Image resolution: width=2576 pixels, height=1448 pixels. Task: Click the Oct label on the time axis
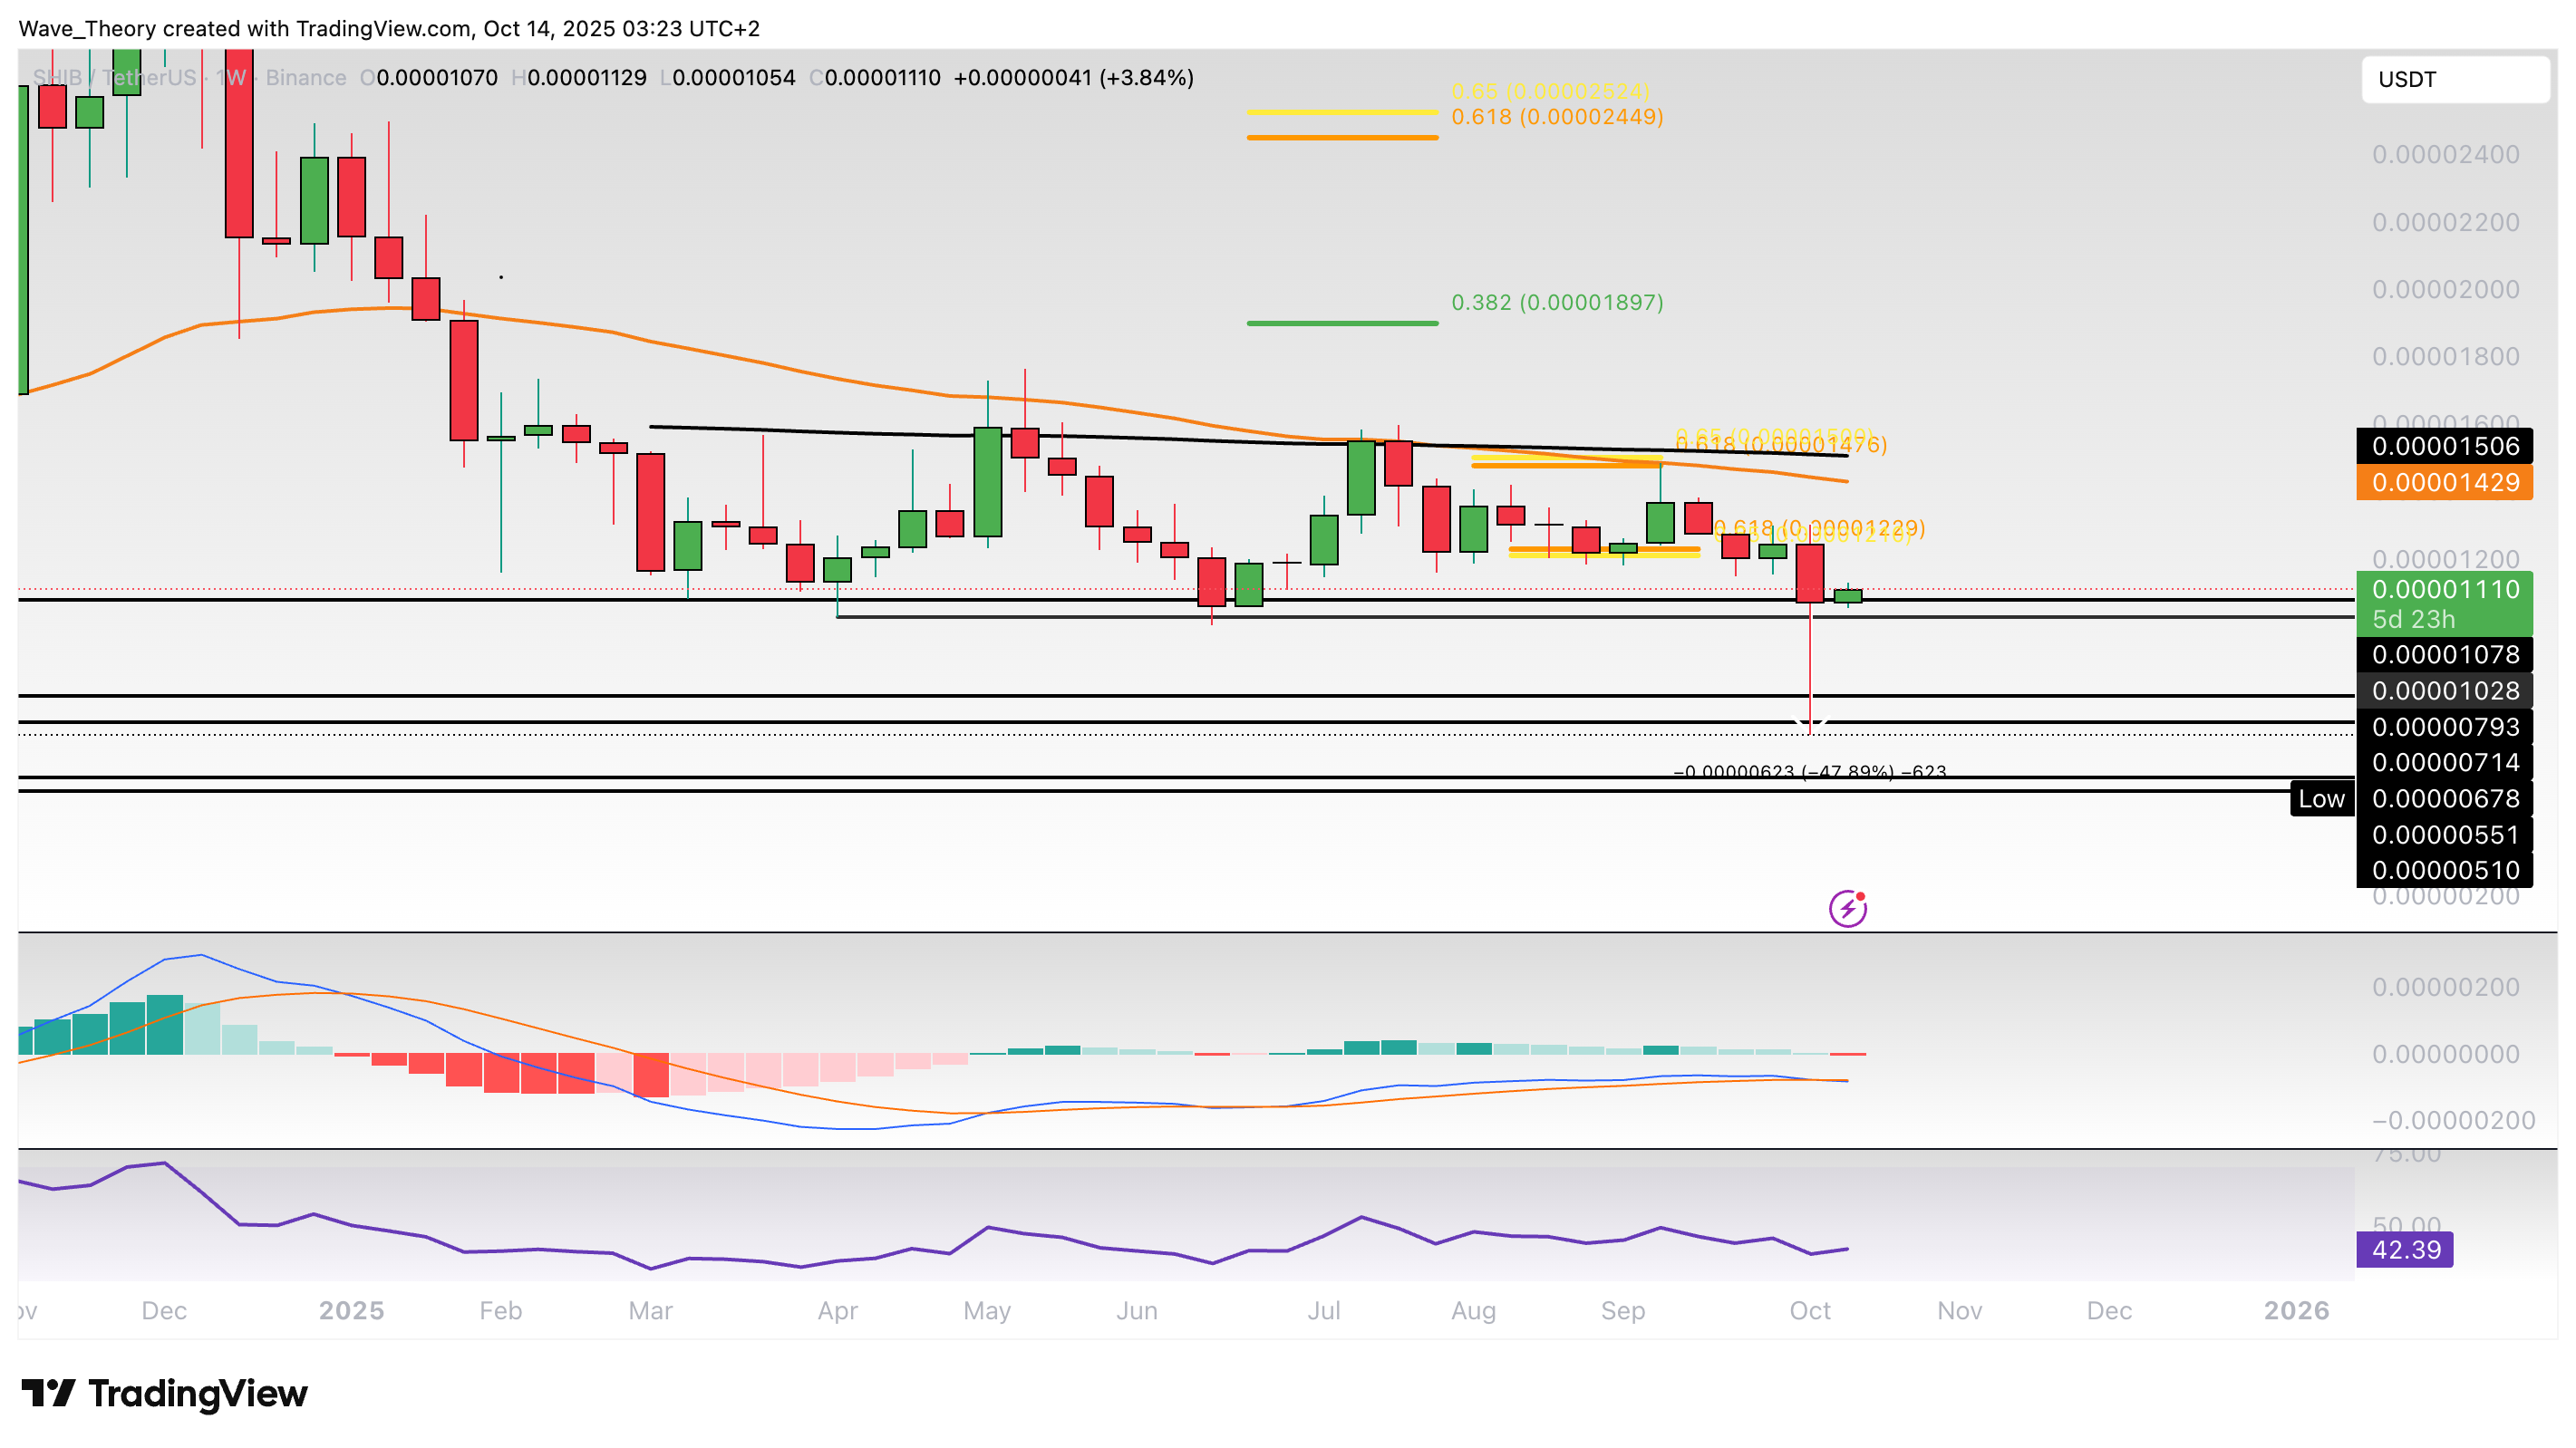[x=1809, y=1310]
